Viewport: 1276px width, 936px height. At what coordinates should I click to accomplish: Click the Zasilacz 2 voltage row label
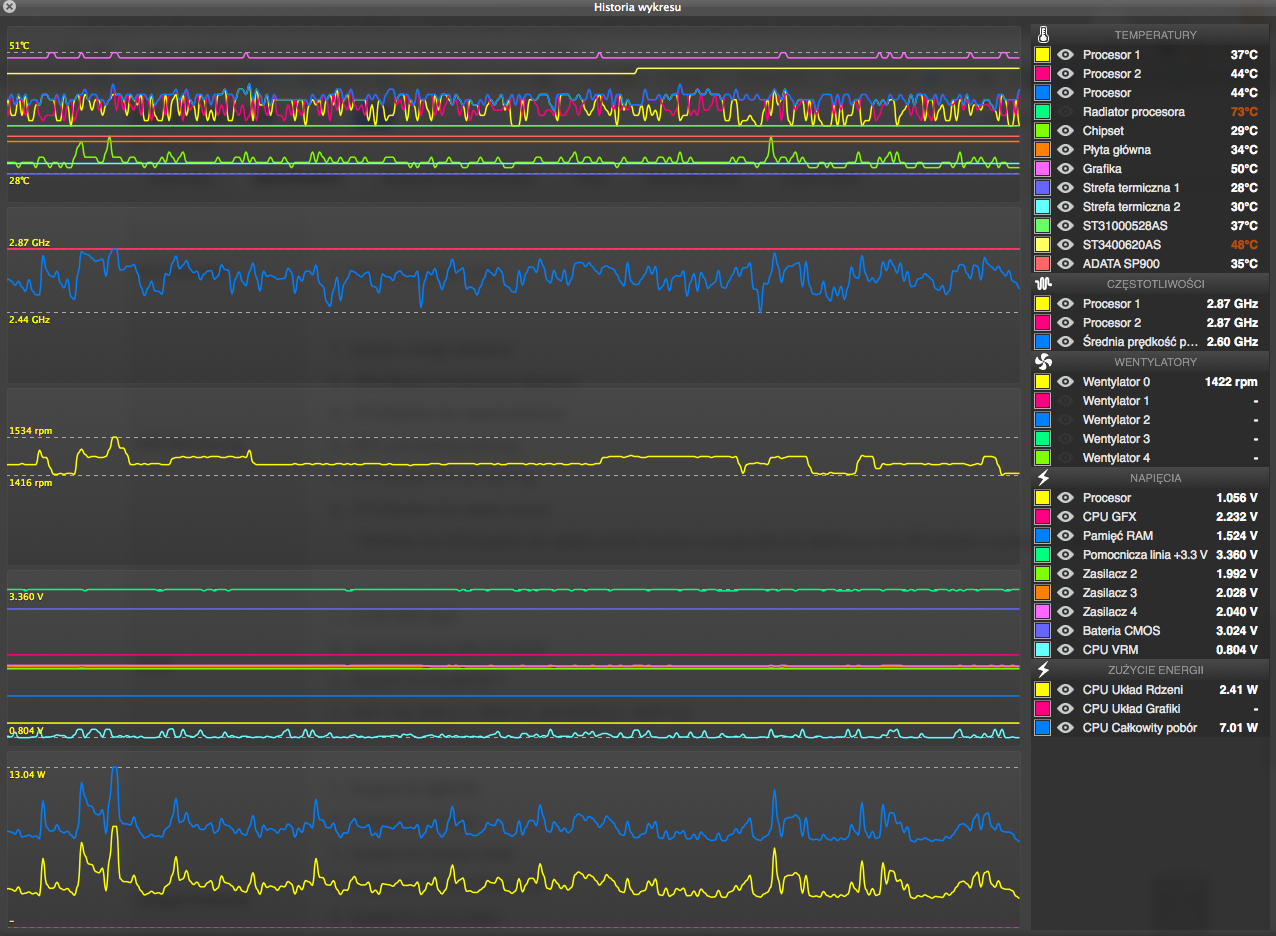click(x=1110, y=574)
